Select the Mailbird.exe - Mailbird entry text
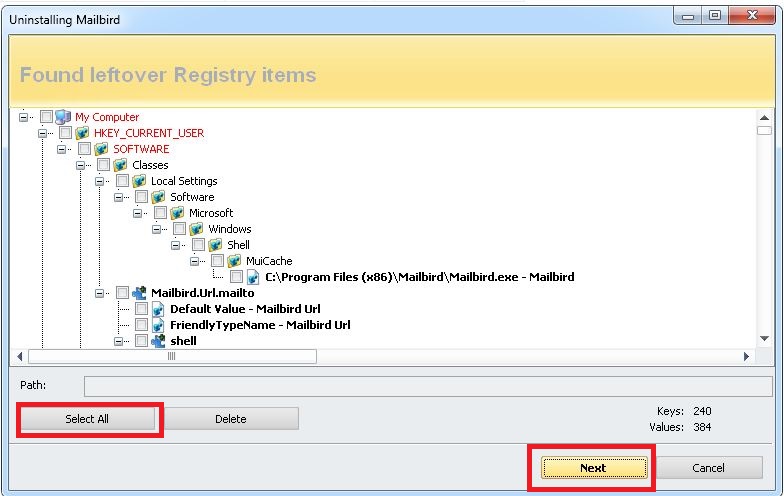 (x=420, y=277)
